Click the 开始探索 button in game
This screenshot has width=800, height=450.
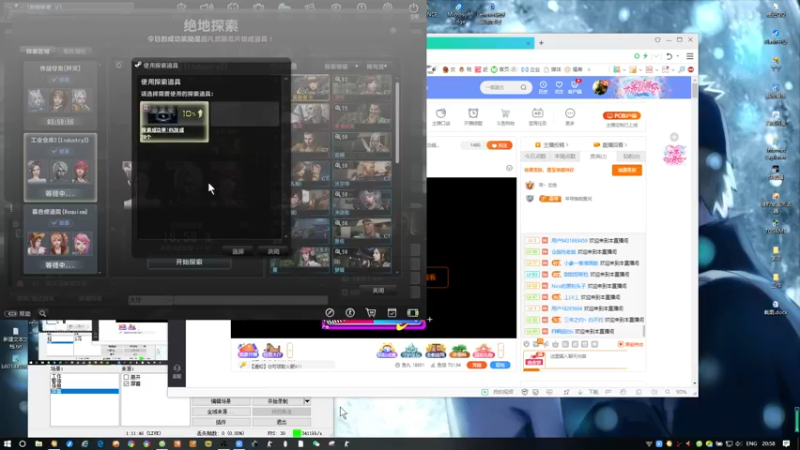coord(189,262)
